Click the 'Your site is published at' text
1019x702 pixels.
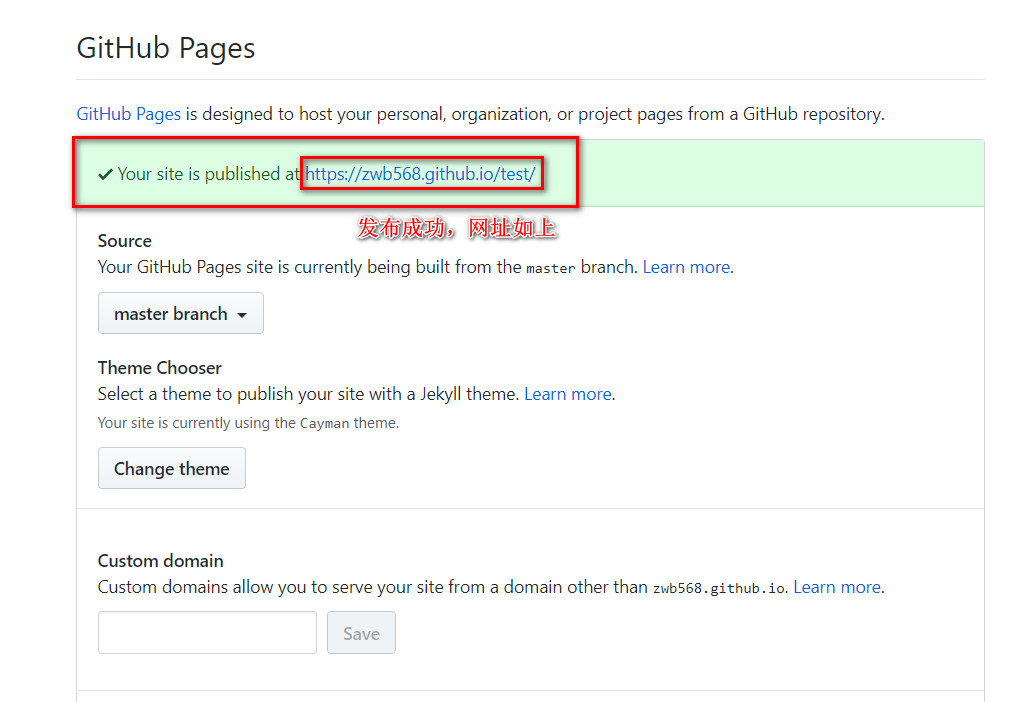pyautogui.click(x=209, y=174)
